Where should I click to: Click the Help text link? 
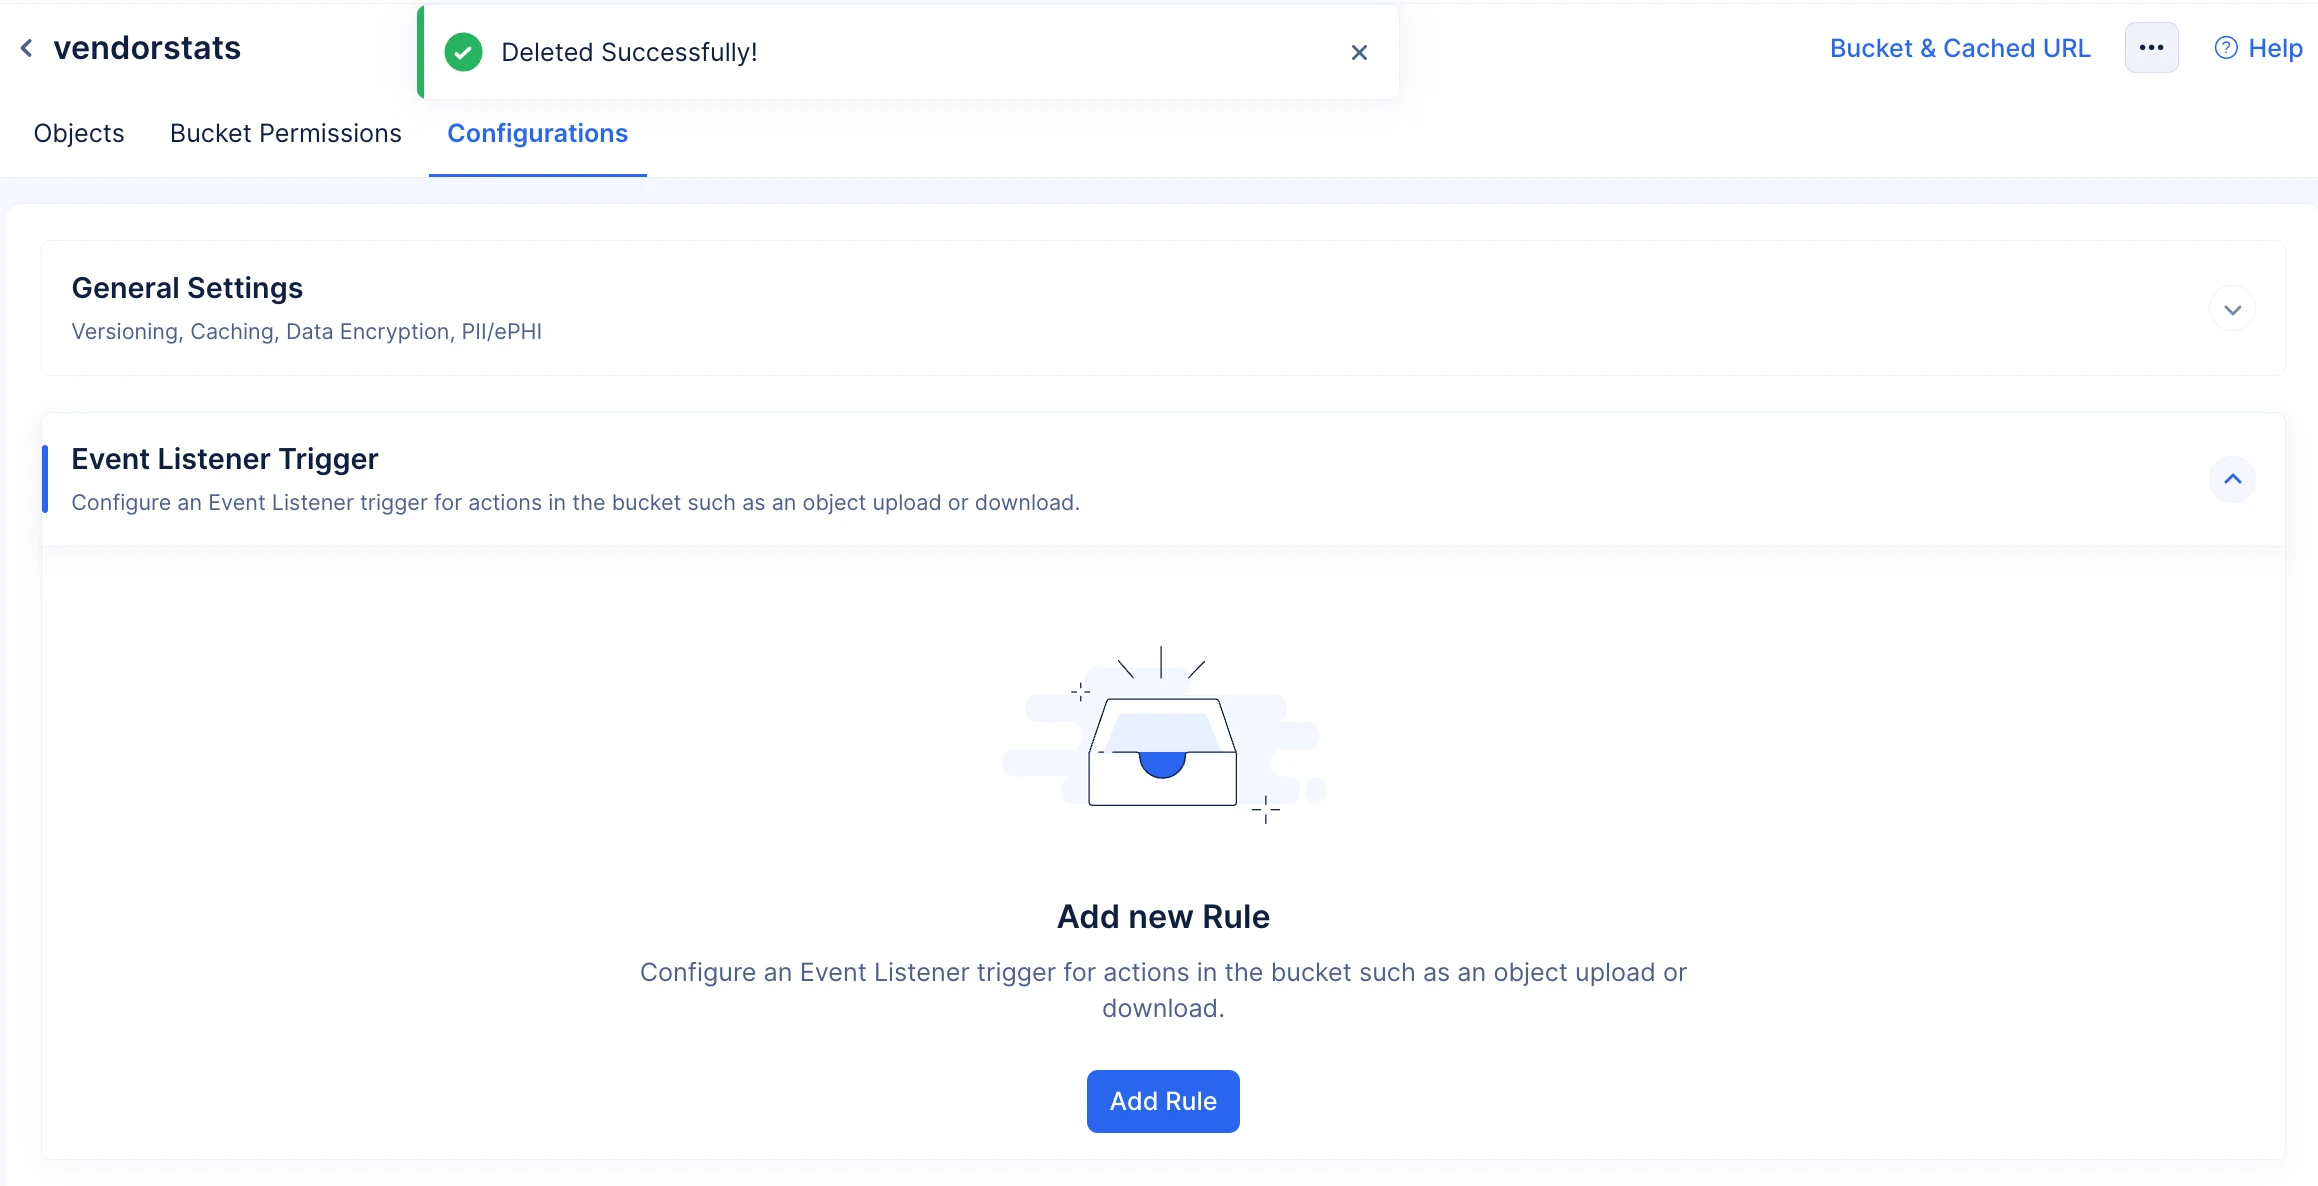[2275, 48]
